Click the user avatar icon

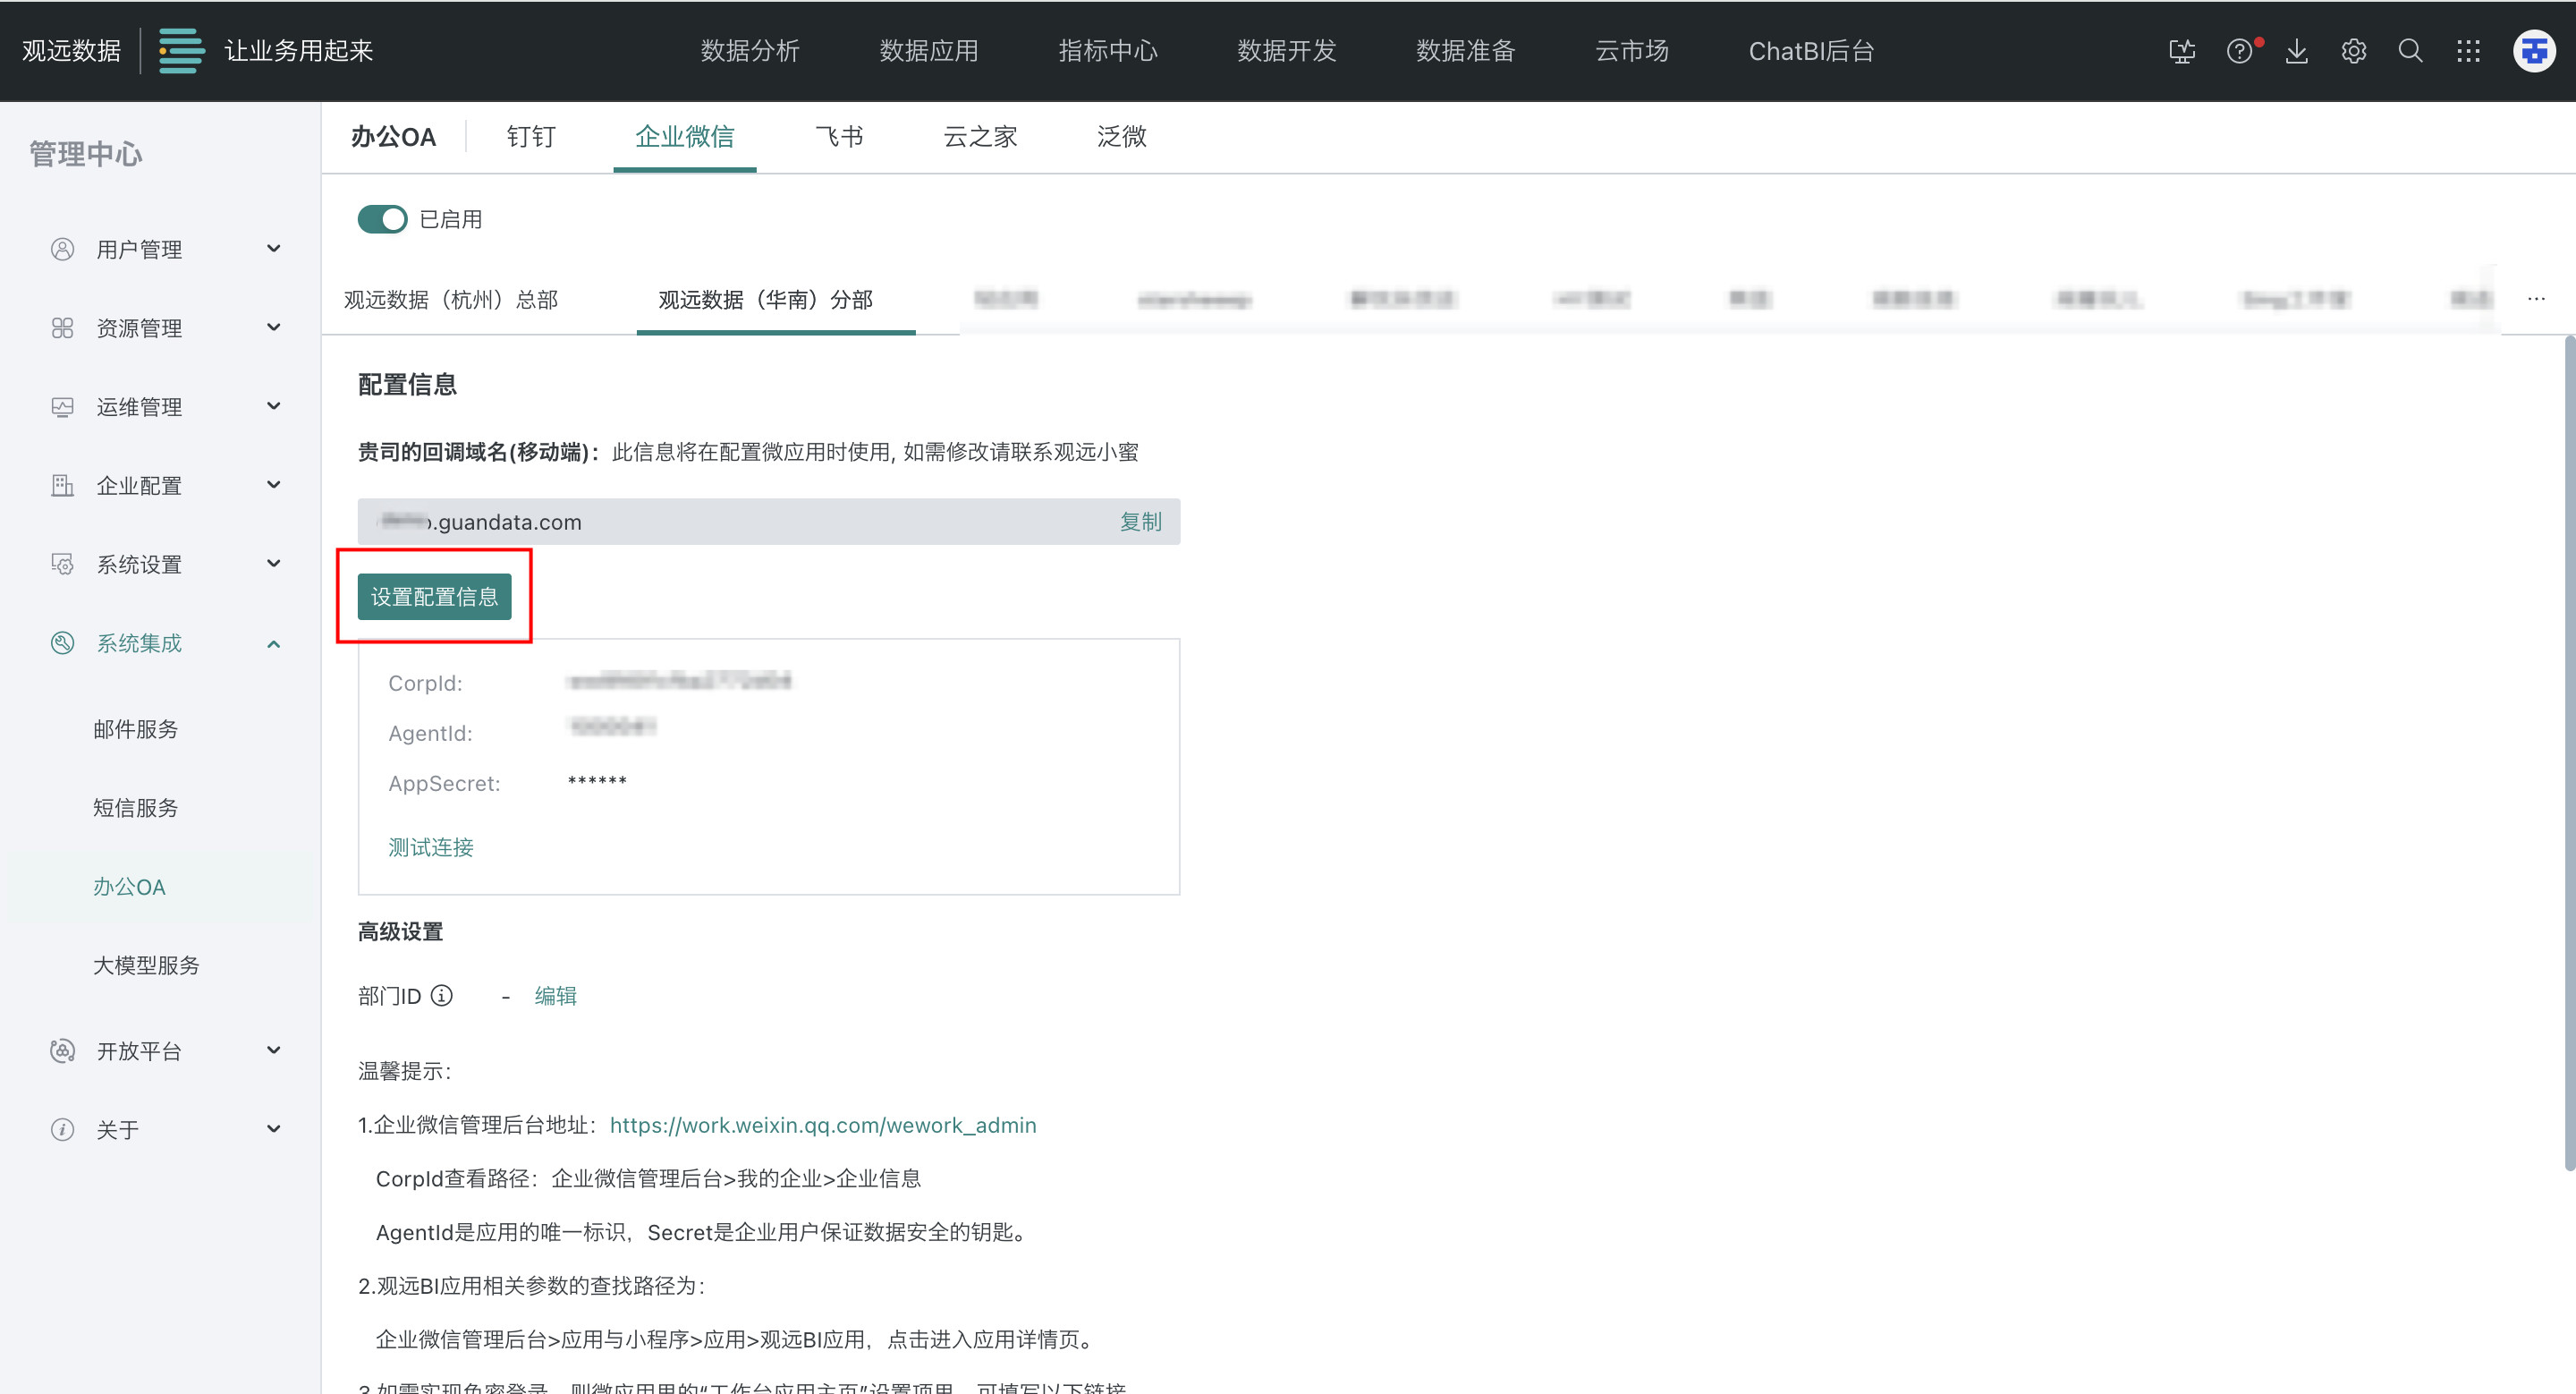pos(2534,51)
